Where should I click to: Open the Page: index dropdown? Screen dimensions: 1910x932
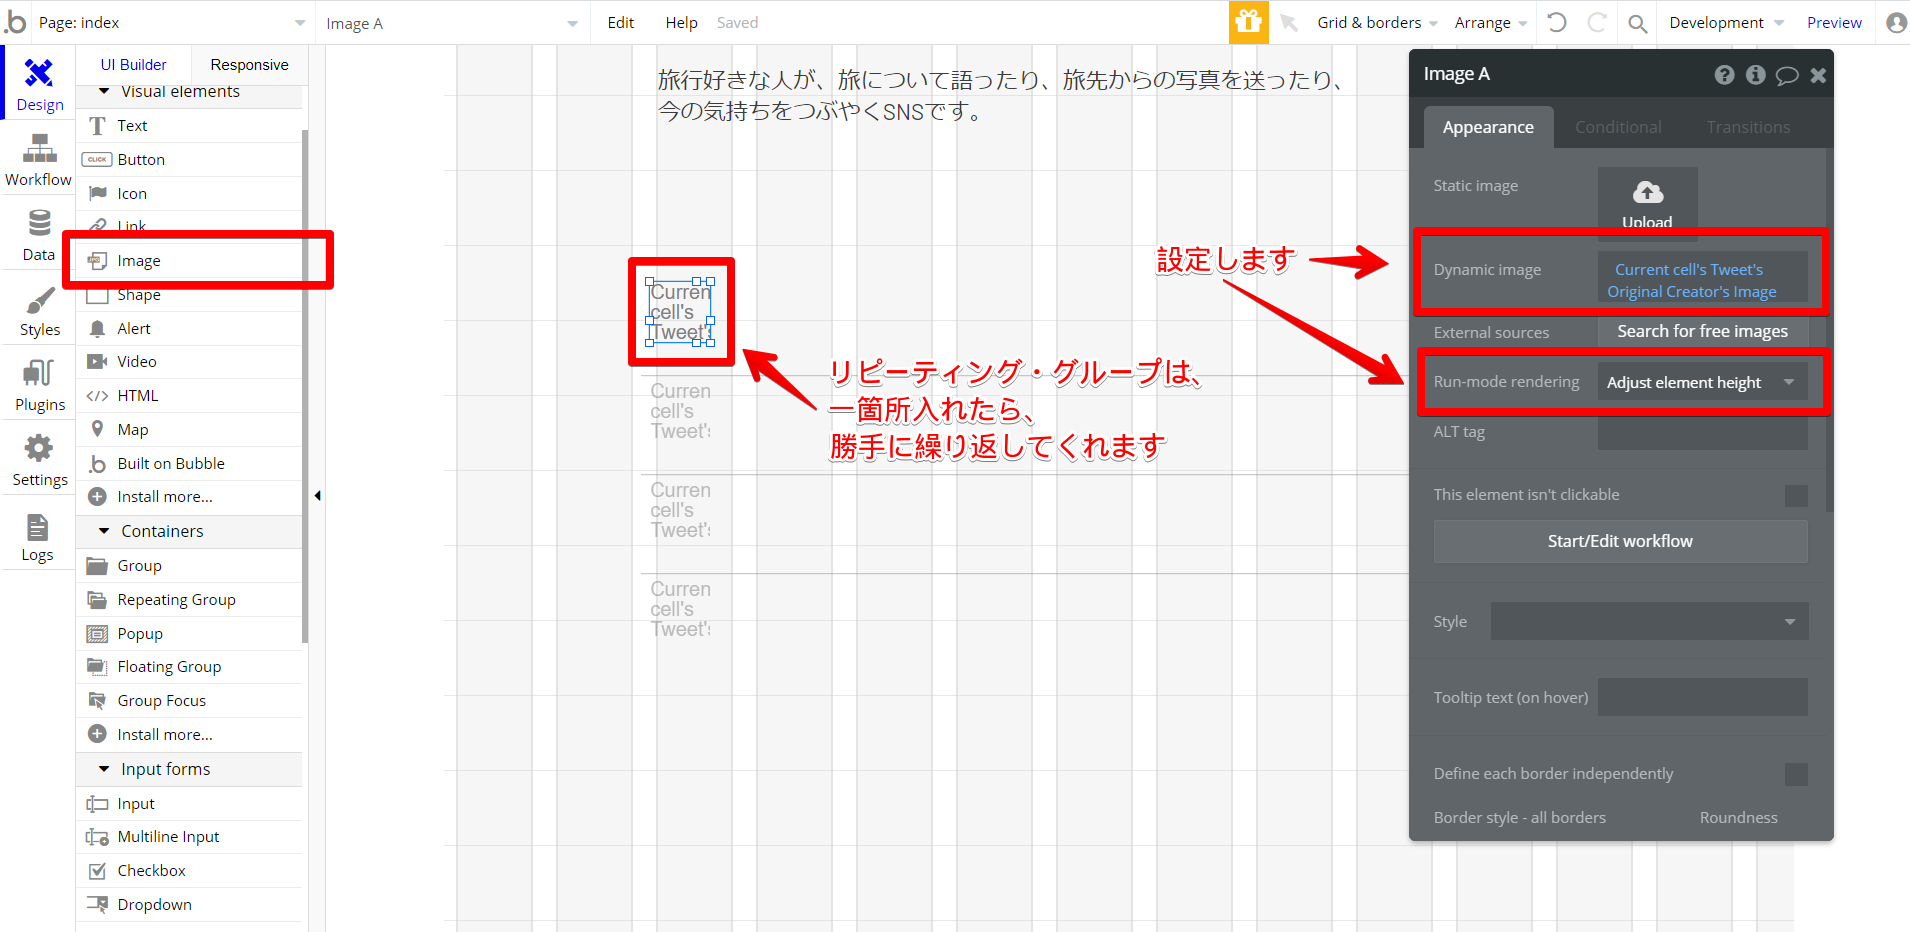[x=172, y=22]
